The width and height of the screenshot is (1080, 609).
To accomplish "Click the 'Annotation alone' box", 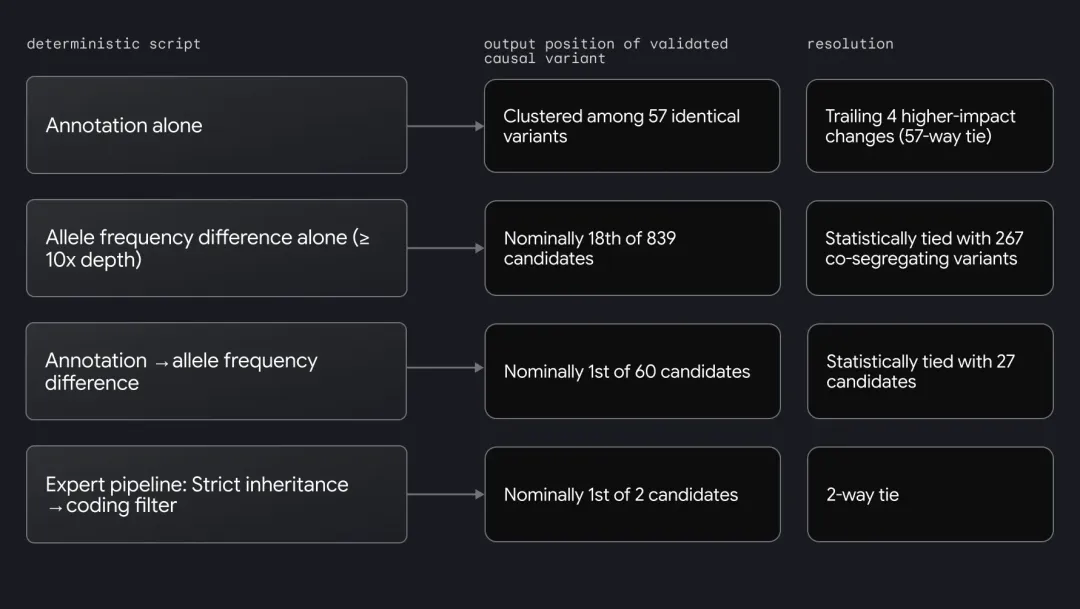I will (x=216, y=125).
